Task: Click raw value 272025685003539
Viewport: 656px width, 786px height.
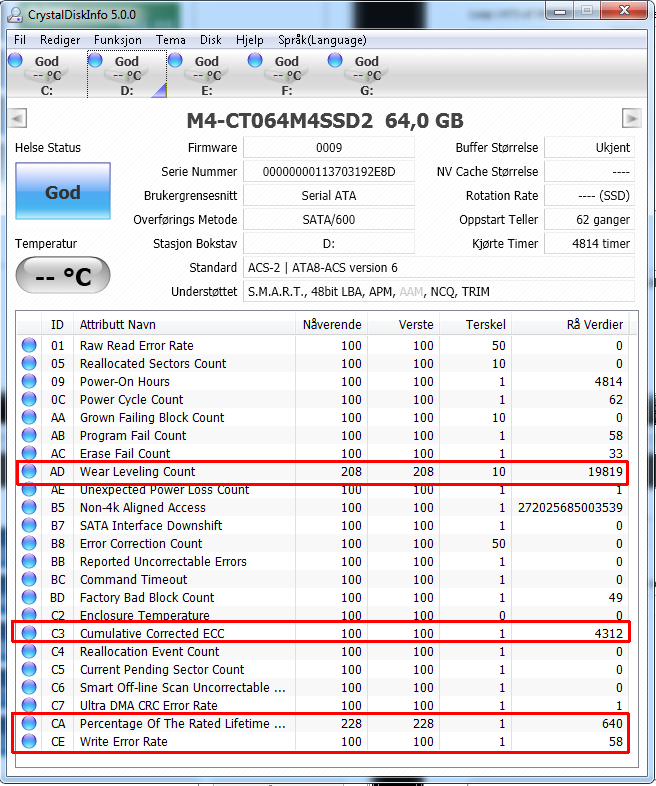Action: (x=570, y=508)
